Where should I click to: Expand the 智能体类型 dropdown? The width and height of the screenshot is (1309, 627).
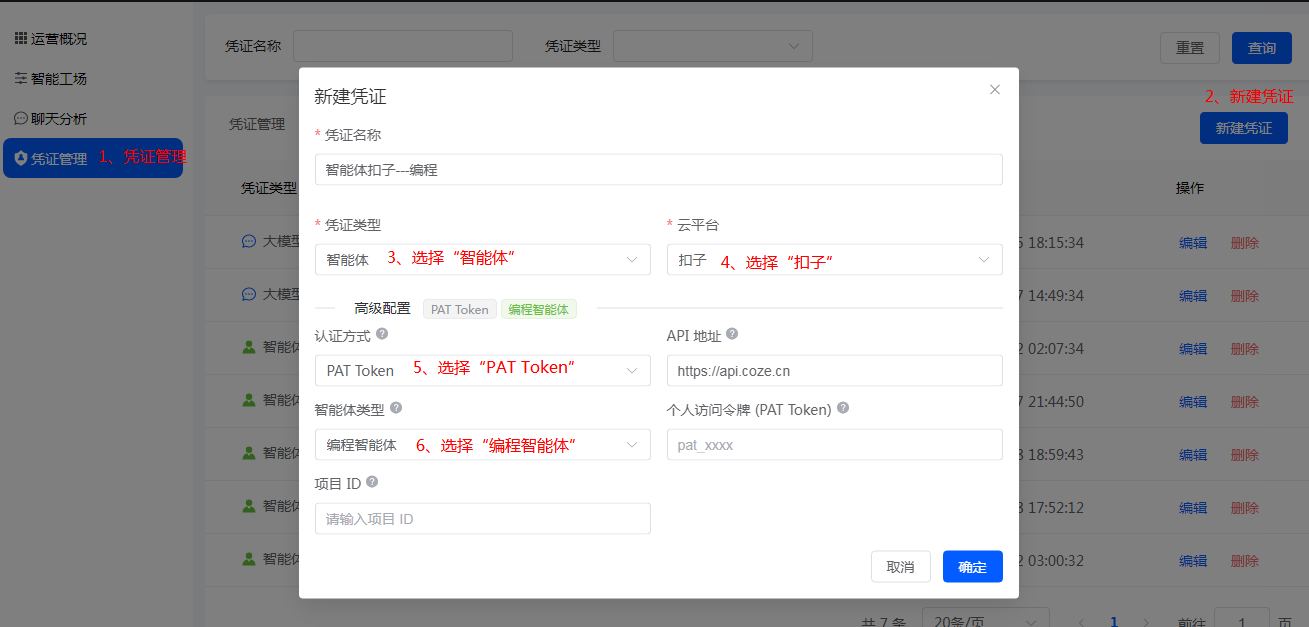[x=482, y=445]
